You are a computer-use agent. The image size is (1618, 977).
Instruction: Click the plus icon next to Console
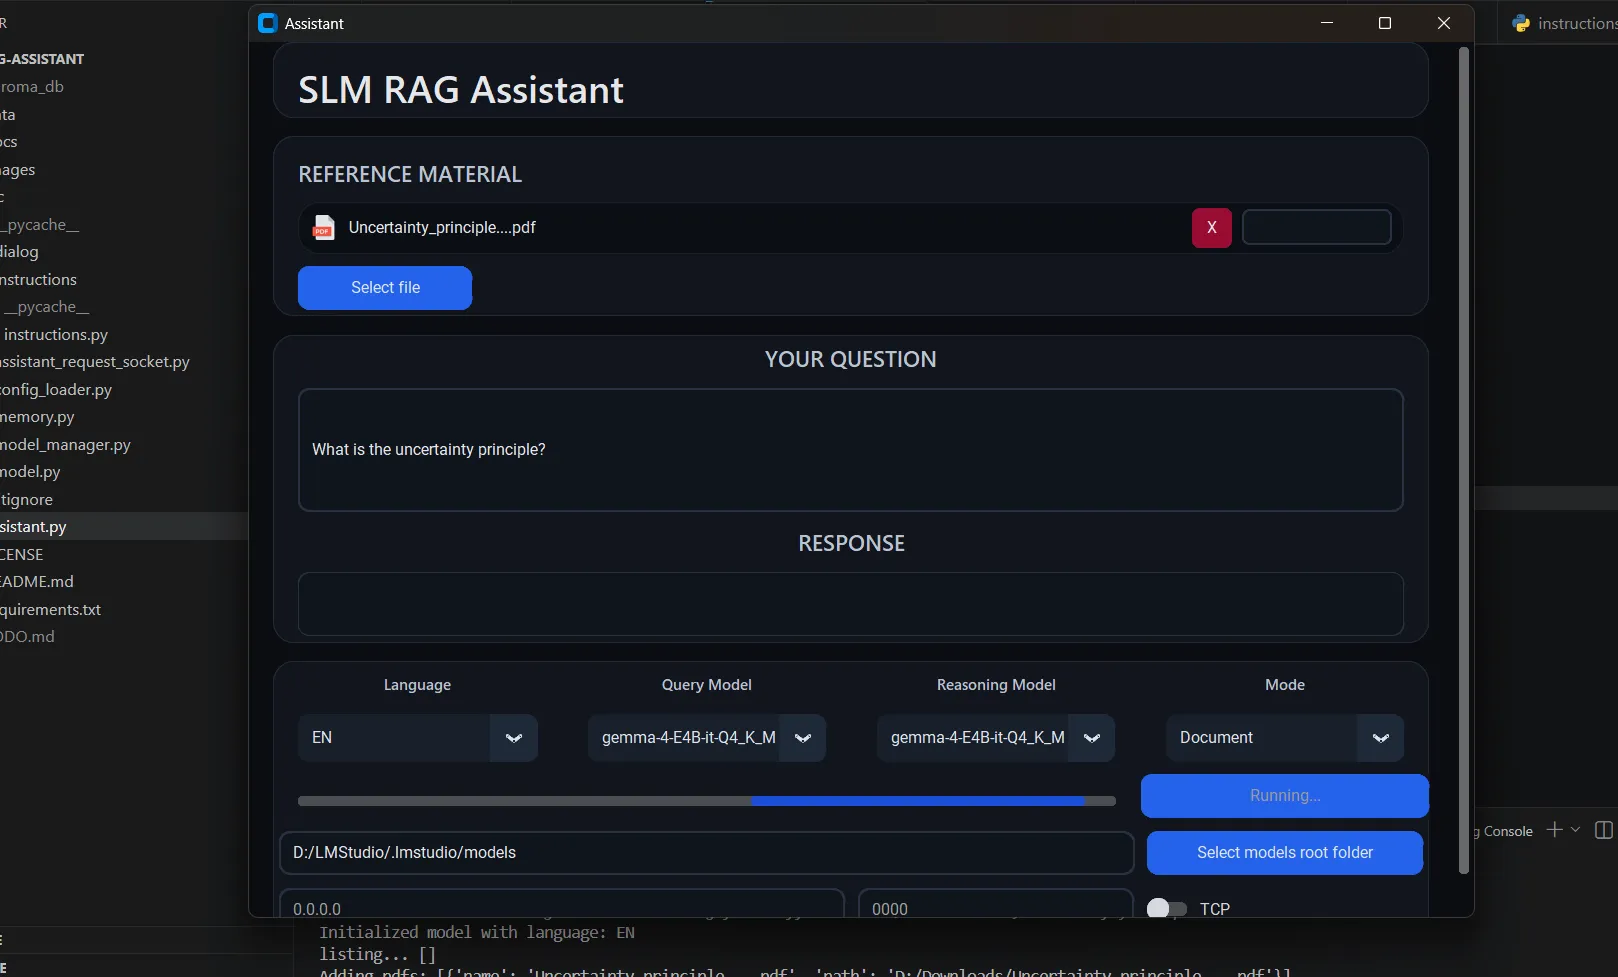[x=1554, y=830]
